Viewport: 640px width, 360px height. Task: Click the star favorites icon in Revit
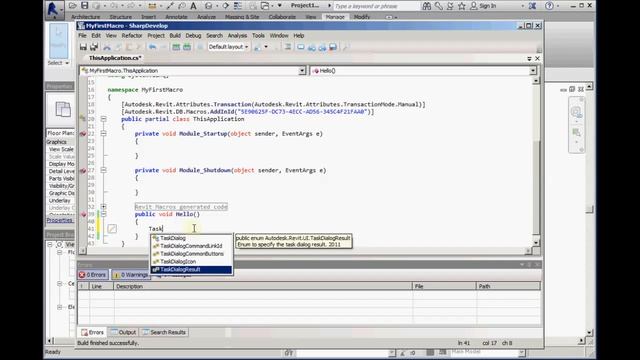[x=462, y=6]
